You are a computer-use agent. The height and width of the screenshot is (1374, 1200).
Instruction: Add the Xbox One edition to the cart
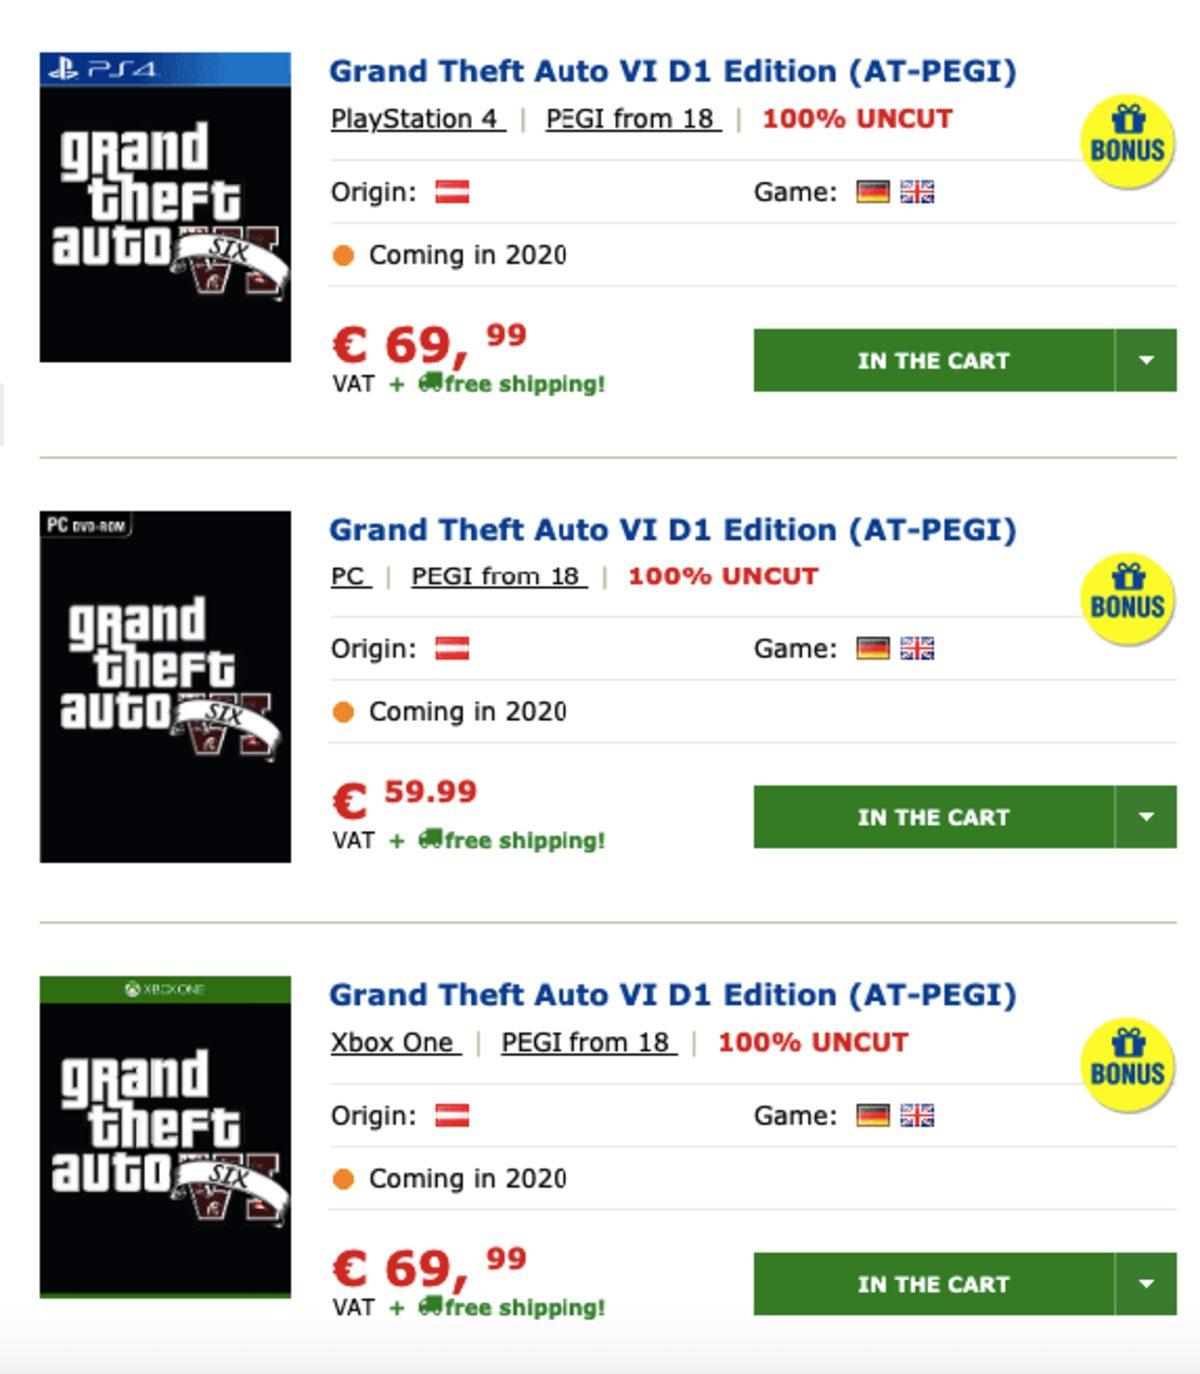(933, 1284)
